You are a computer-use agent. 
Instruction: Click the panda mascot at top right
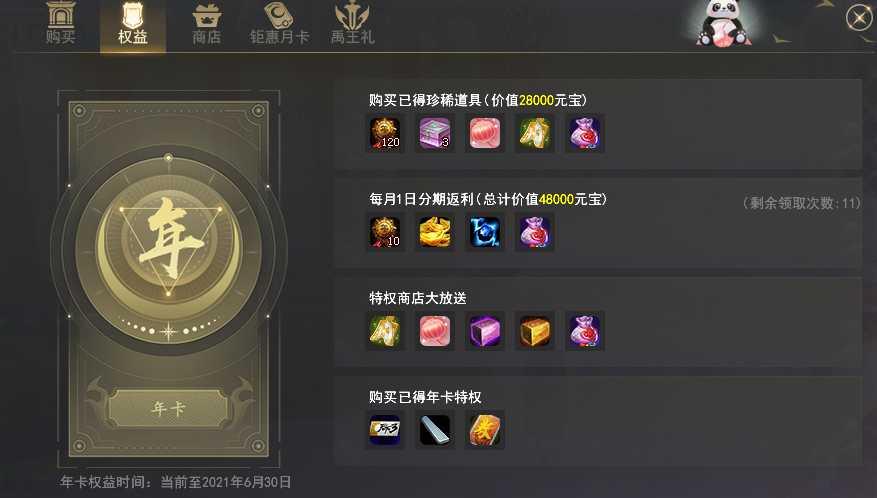point(723,24)
